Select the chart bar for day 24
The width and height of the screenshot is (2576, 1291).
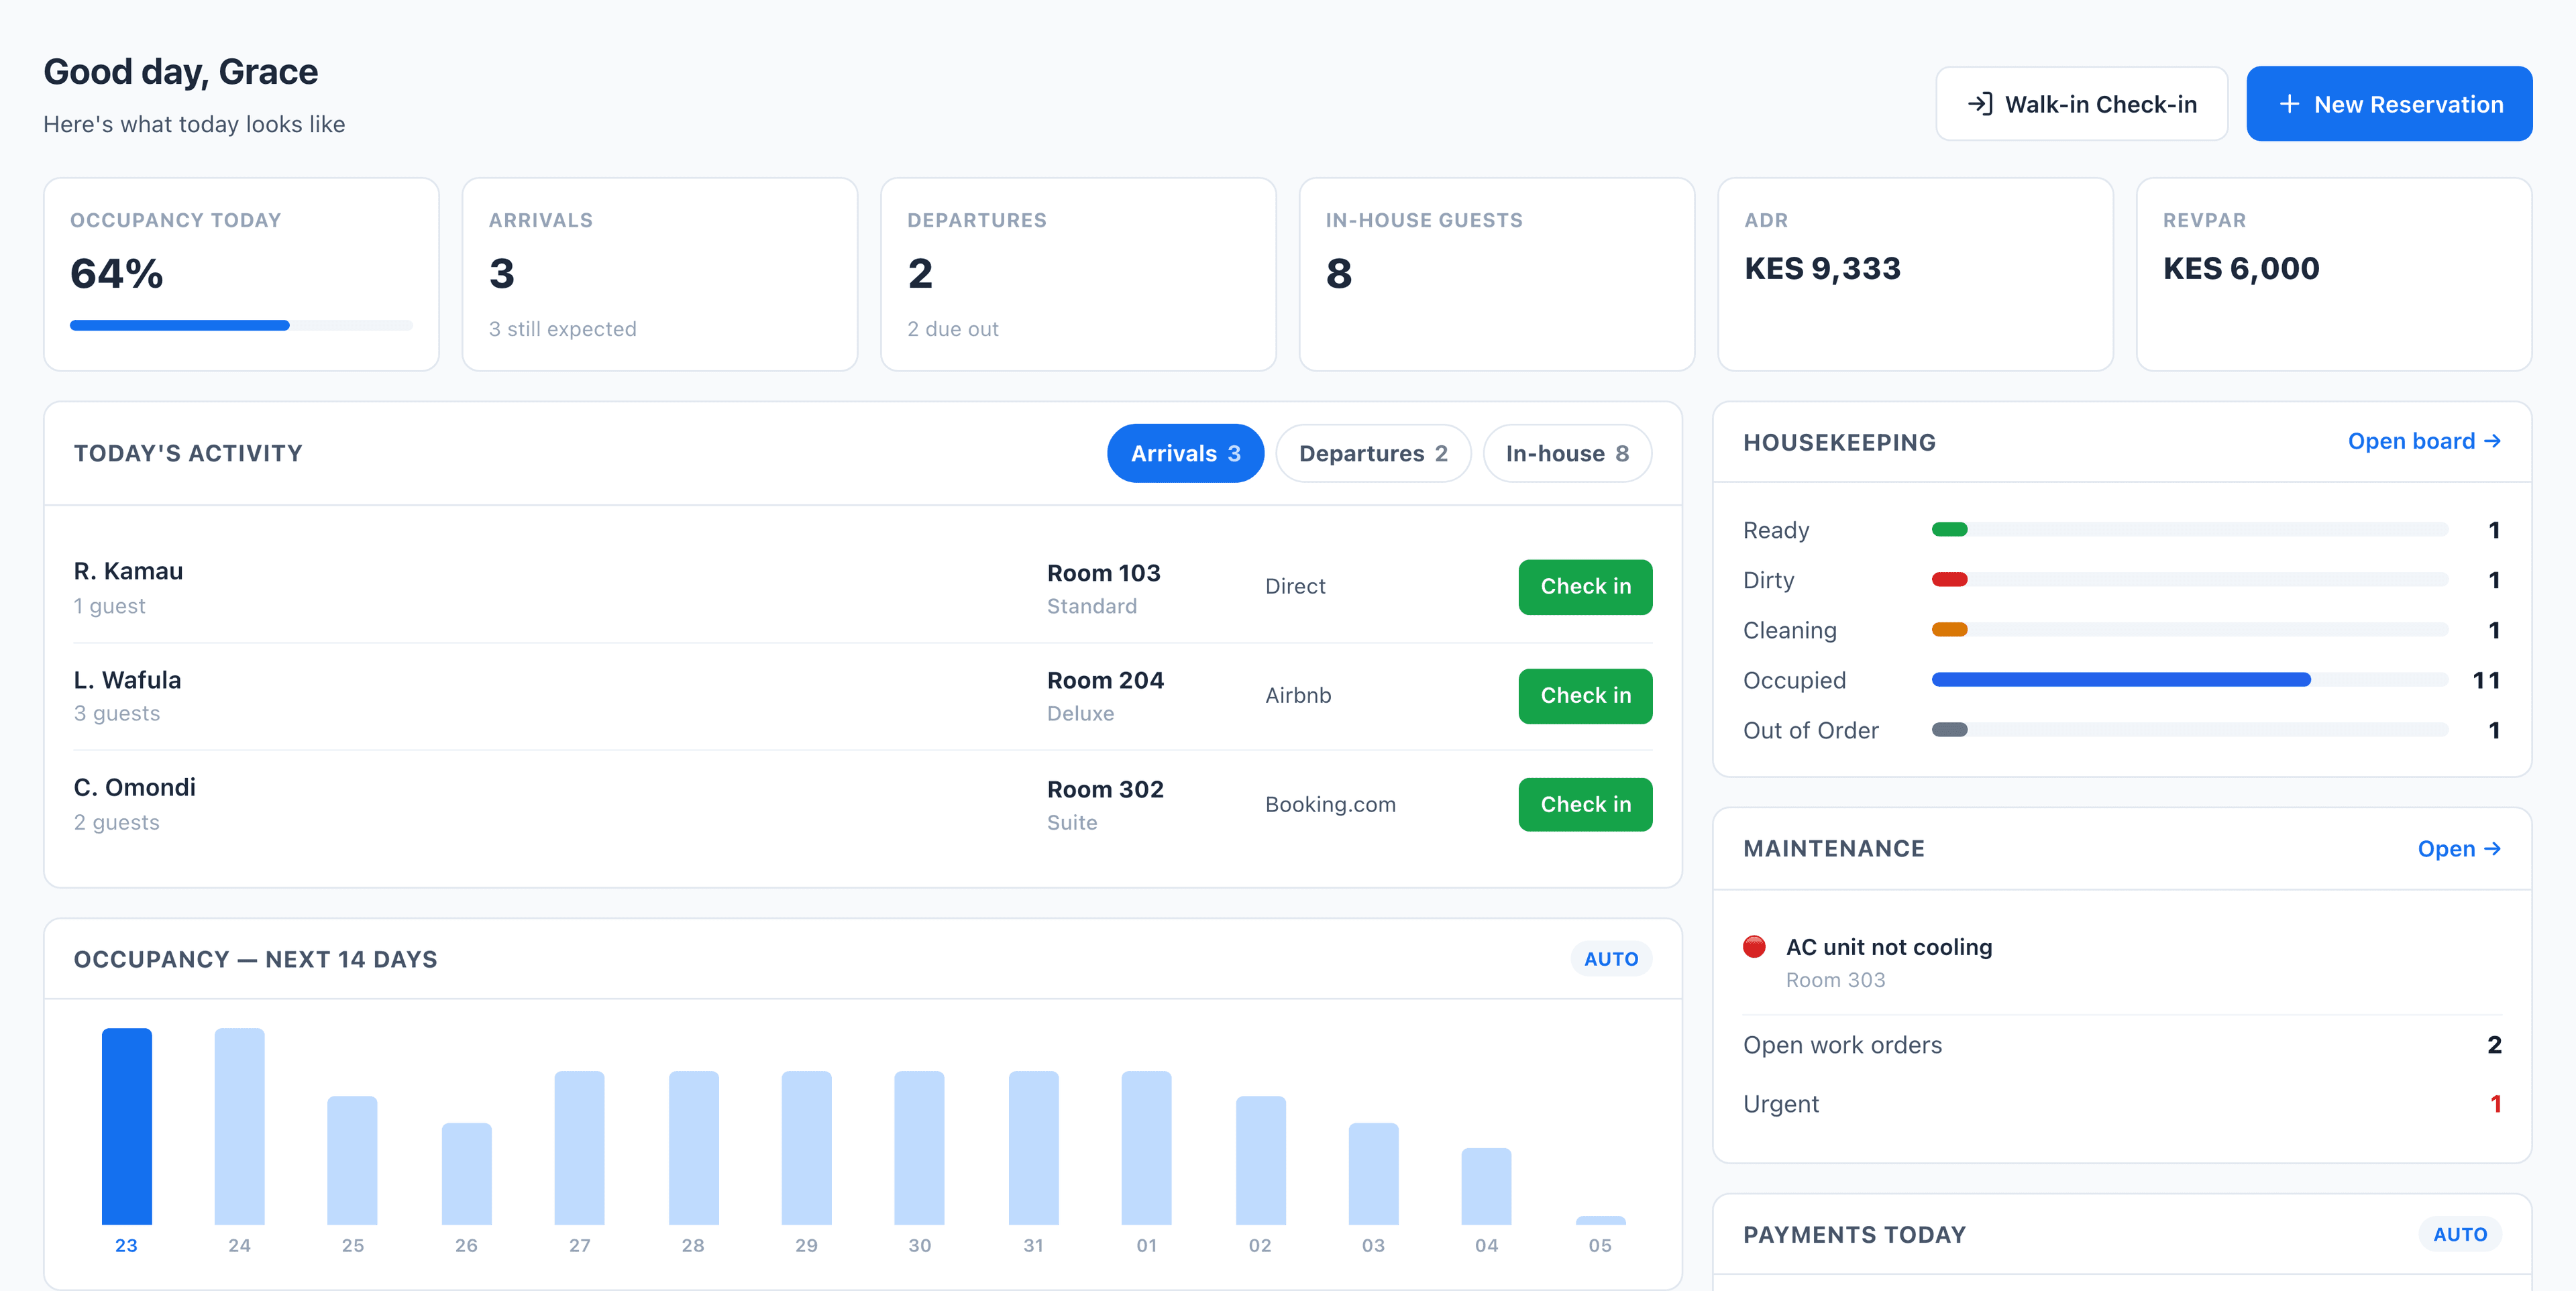(x=240, y=1126)
